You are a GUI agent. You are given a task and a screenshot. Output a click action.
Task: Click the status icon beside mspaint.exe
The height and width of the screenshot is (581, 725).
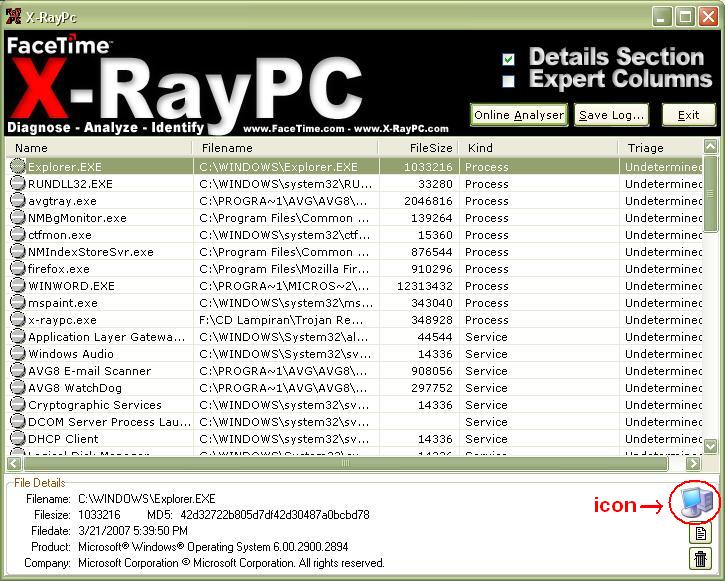point(18,303)
